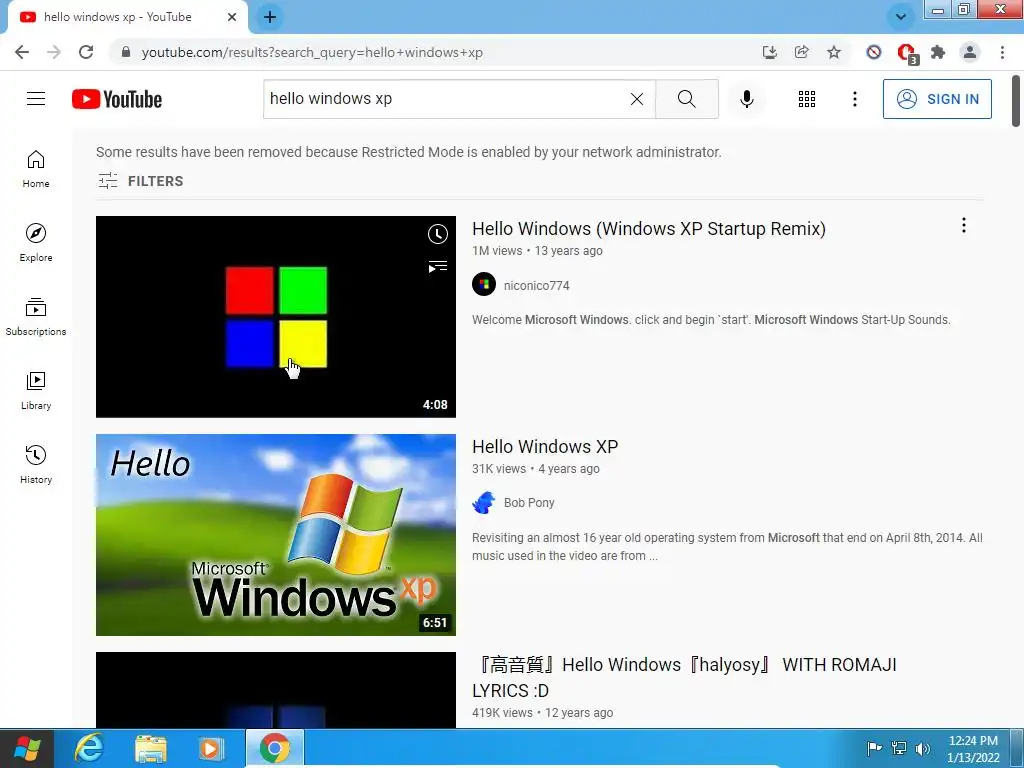Close the hello windows xp tab
1024x768 pixels.
[x=232, y=17]
